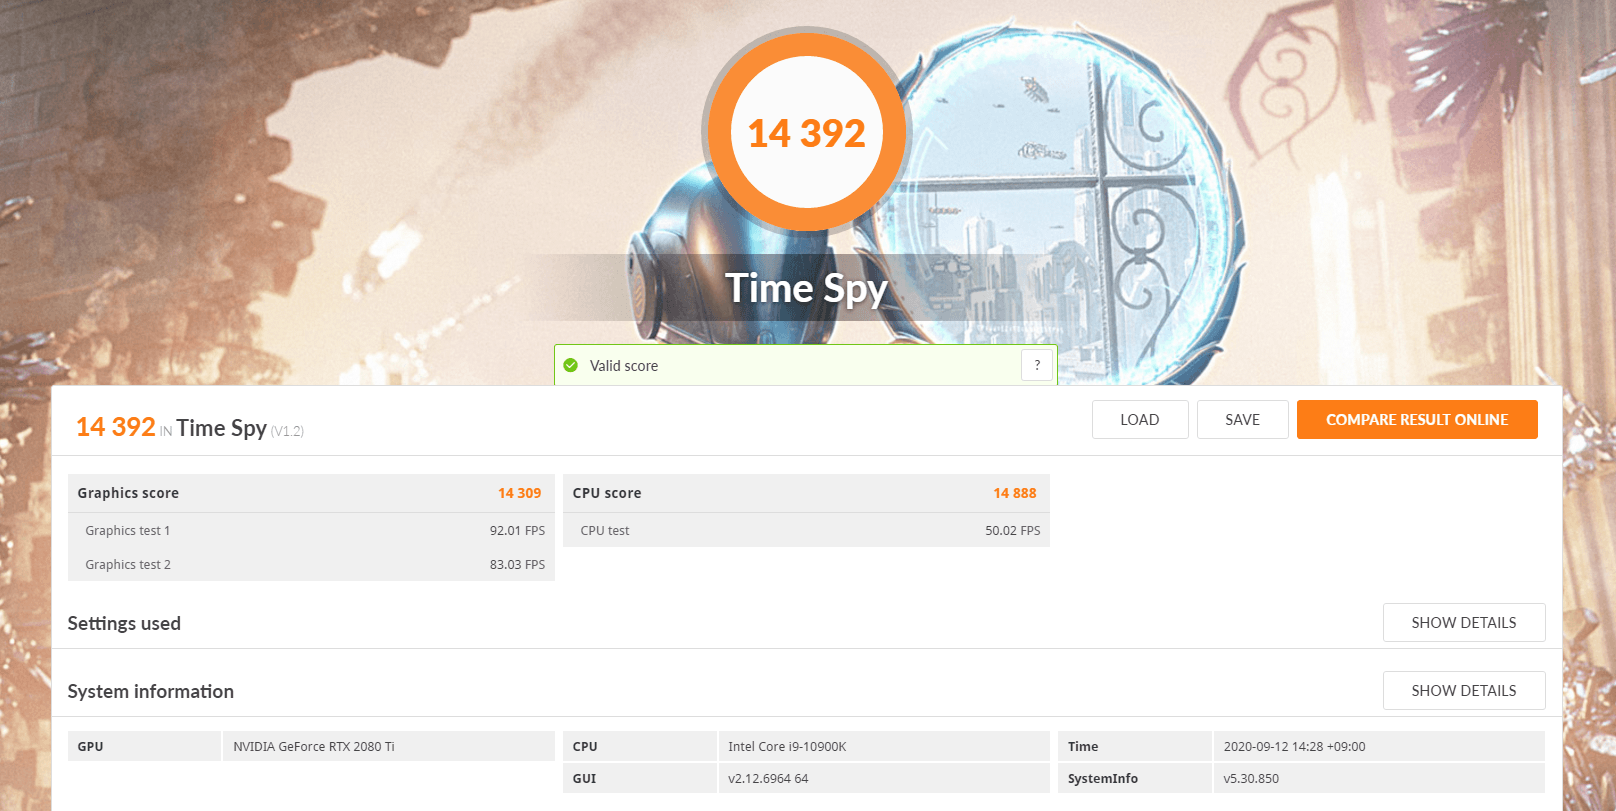This screenshot has height=811, width=1616.
Task: Select the Graphics test 2 row
Action: pos(311,565)
